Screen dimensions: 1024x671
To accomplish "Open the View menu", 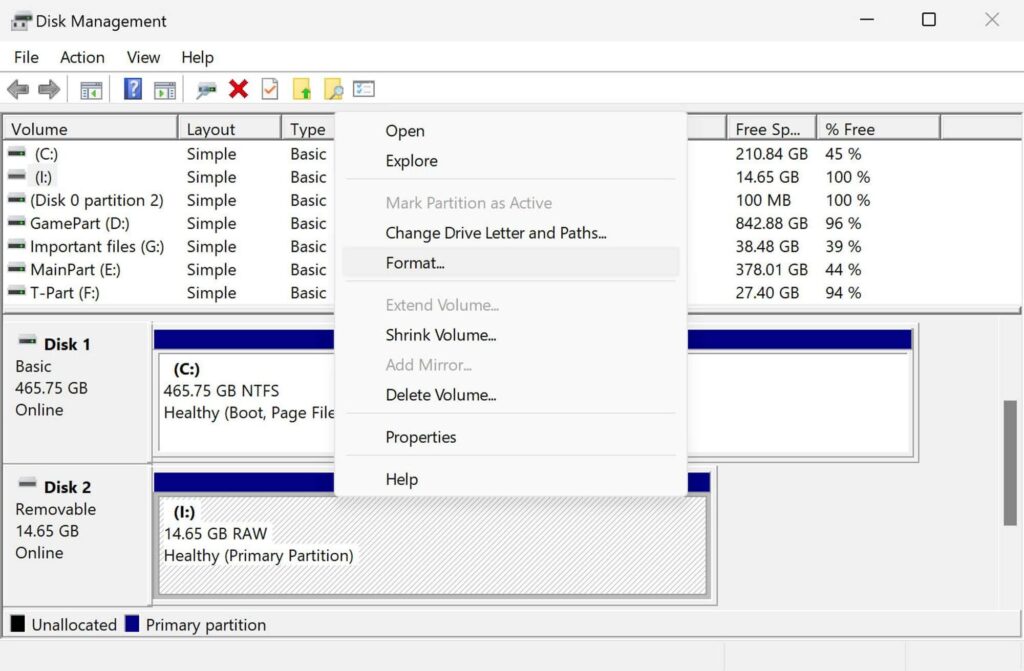I will (x=142, y=57).
